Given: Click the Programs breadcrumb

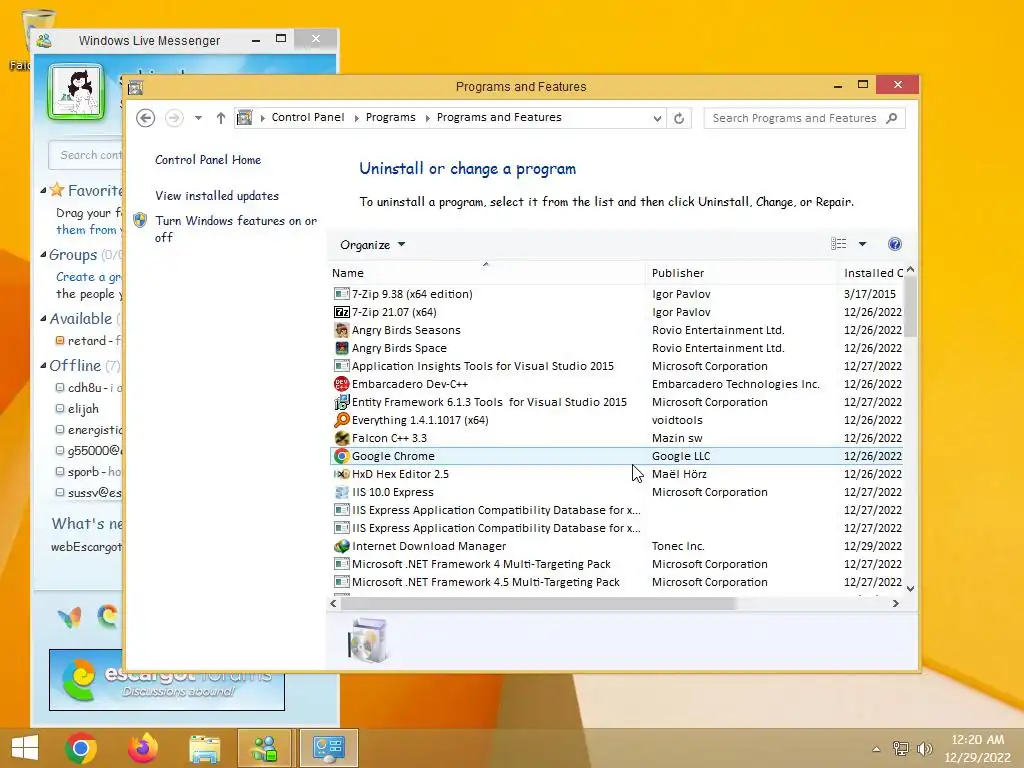Looking at the screenshot, I should point(391,118).
